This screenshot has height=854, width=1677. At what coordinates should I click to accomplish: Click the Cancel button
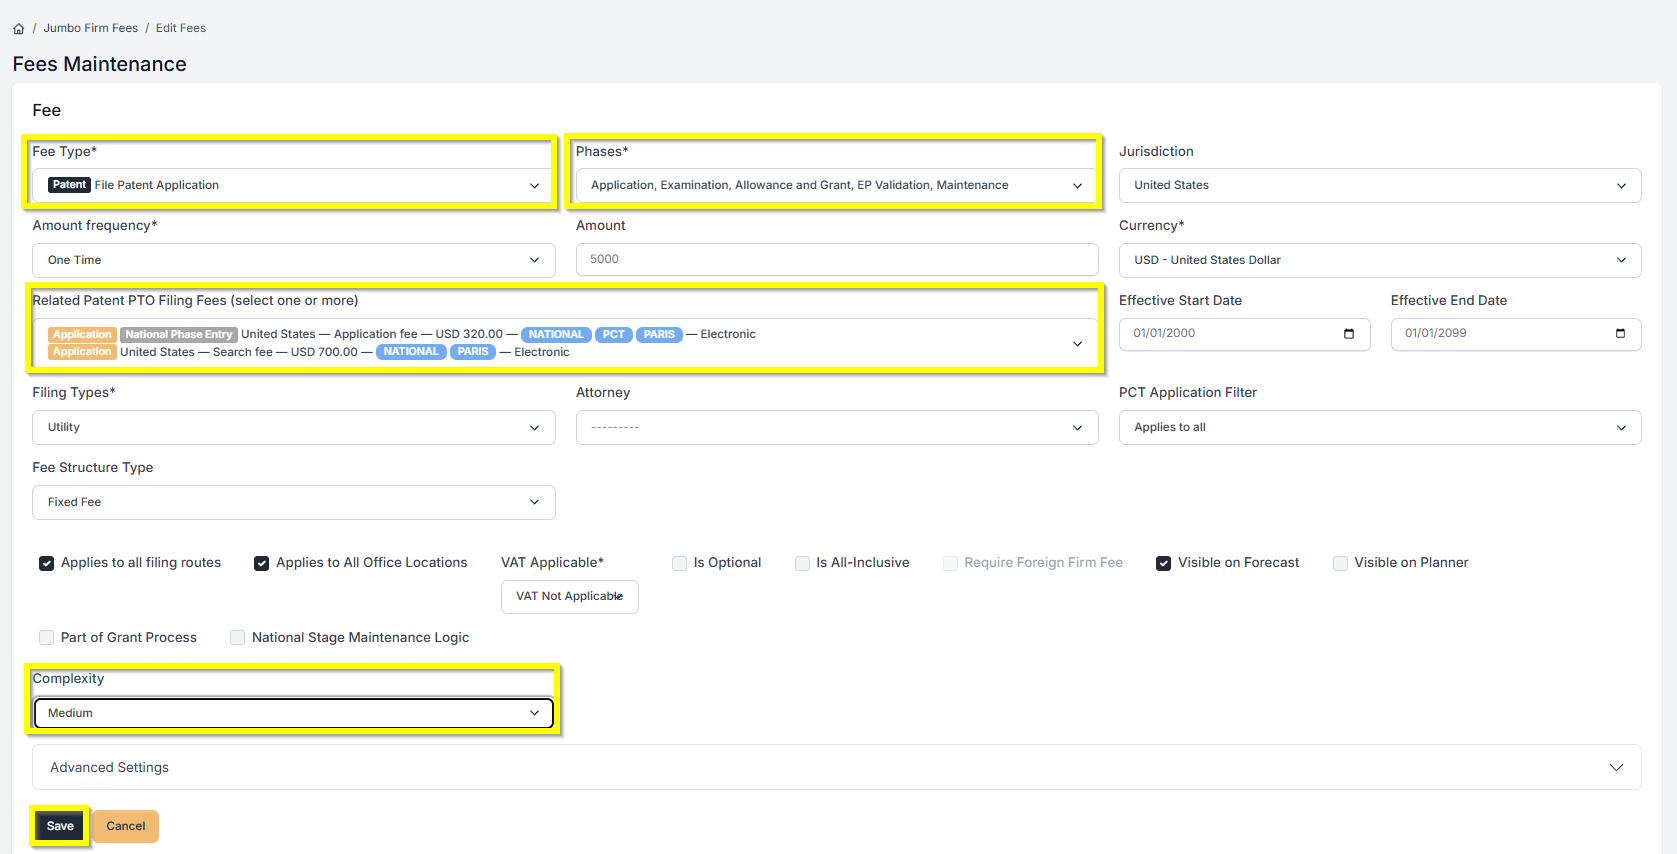[126, 826]
